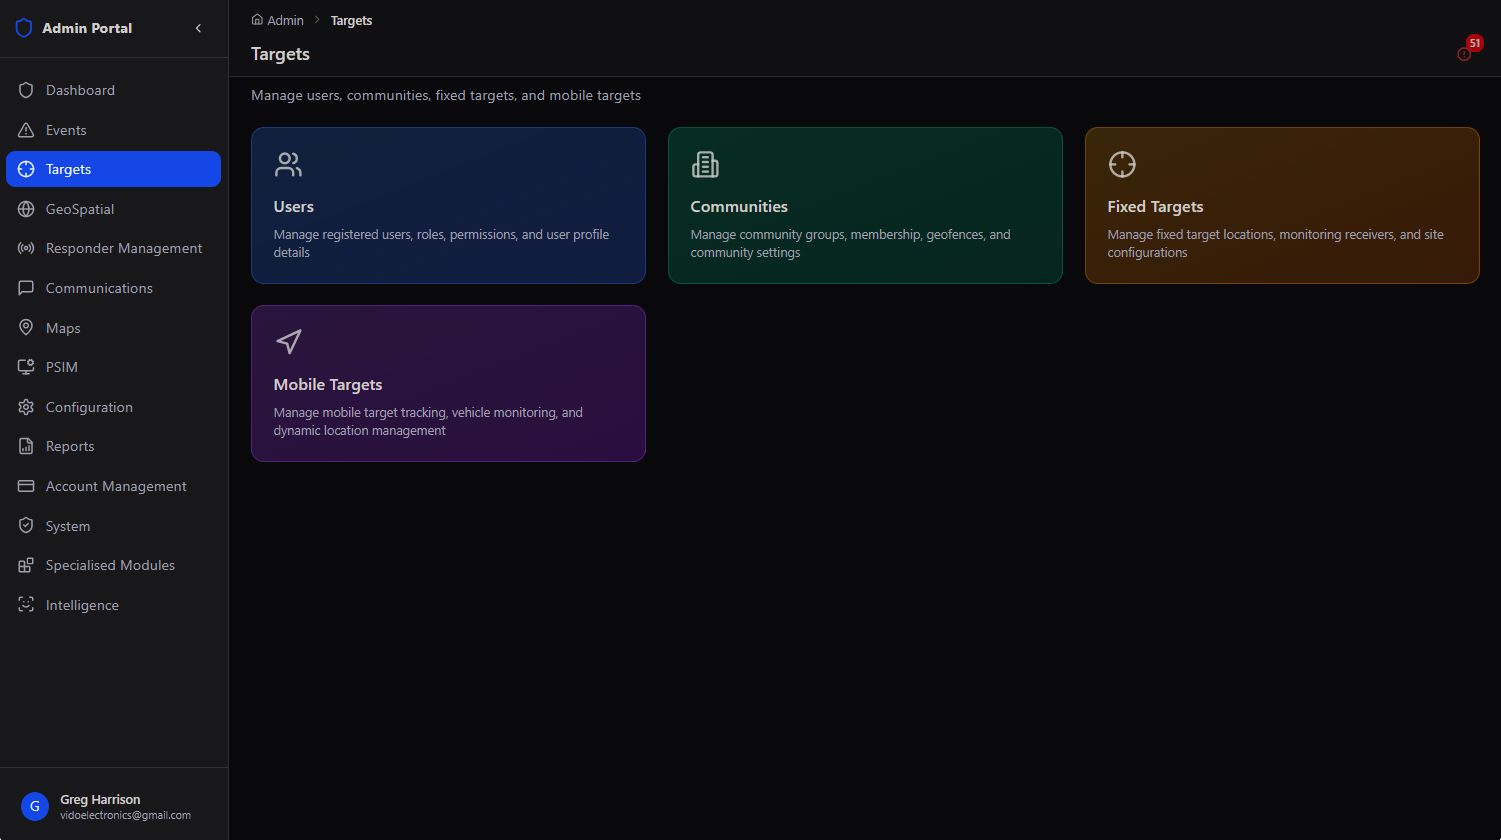Open the Specialised Modules label

point(110,565)
